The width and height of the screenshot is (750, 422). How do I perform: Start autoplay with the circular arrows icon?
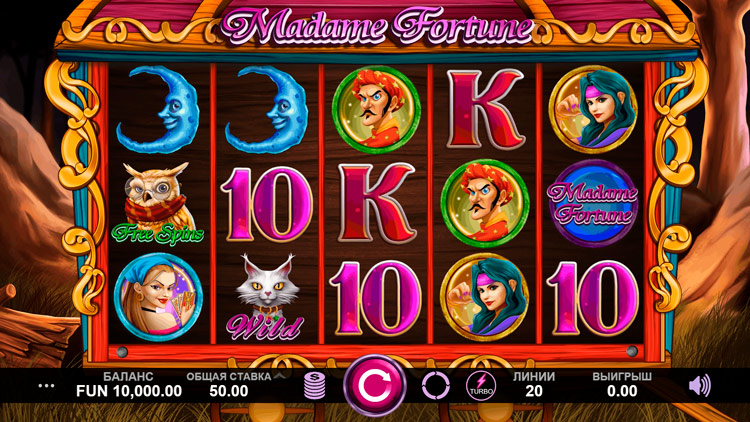point(435,385)
